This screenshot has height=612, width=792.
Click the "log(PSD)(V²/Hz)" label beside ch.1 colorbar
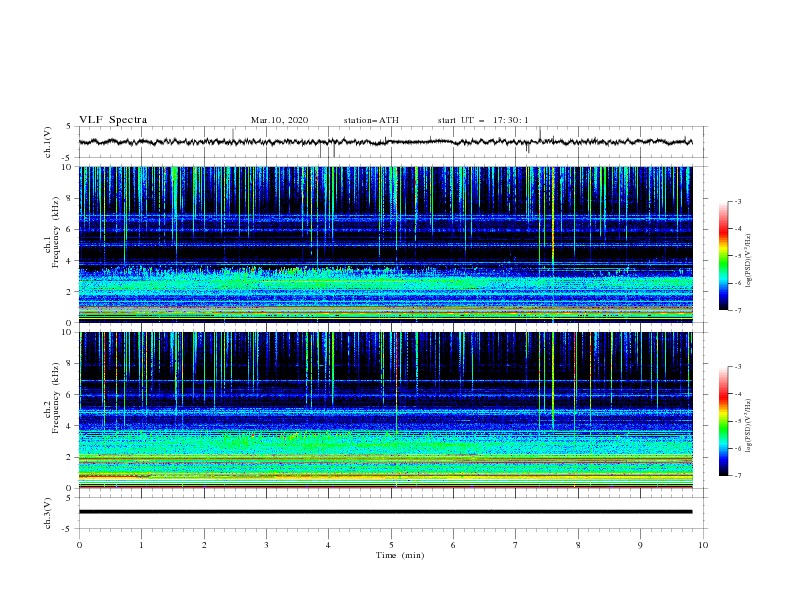(x=749, y=261)
